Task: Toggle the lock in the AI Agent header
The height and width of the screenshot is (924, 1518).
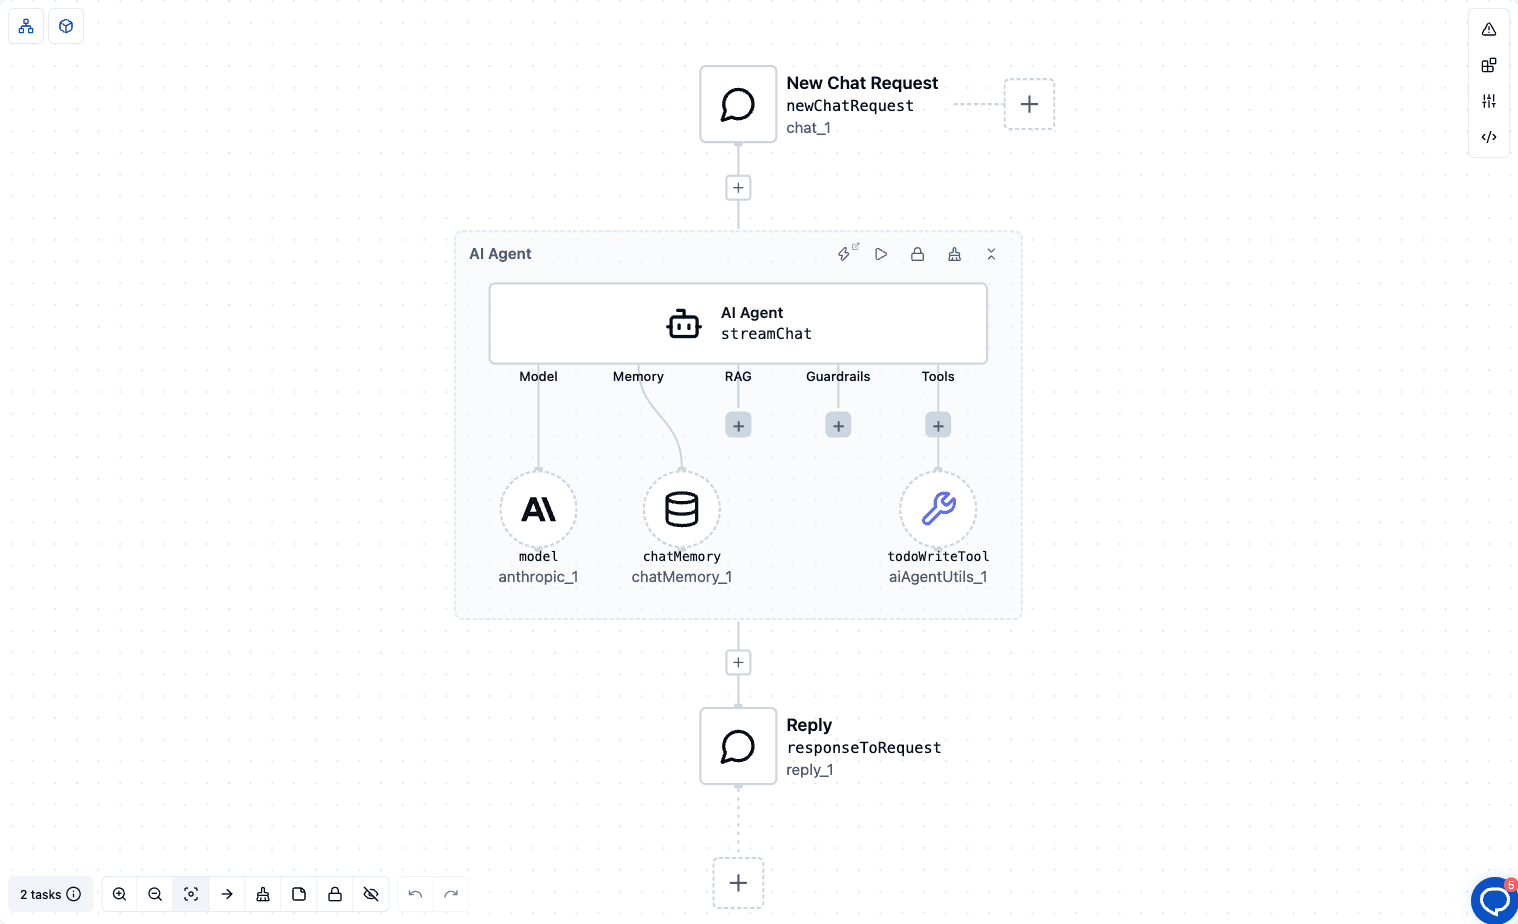Action: click(x=917, y=254)
